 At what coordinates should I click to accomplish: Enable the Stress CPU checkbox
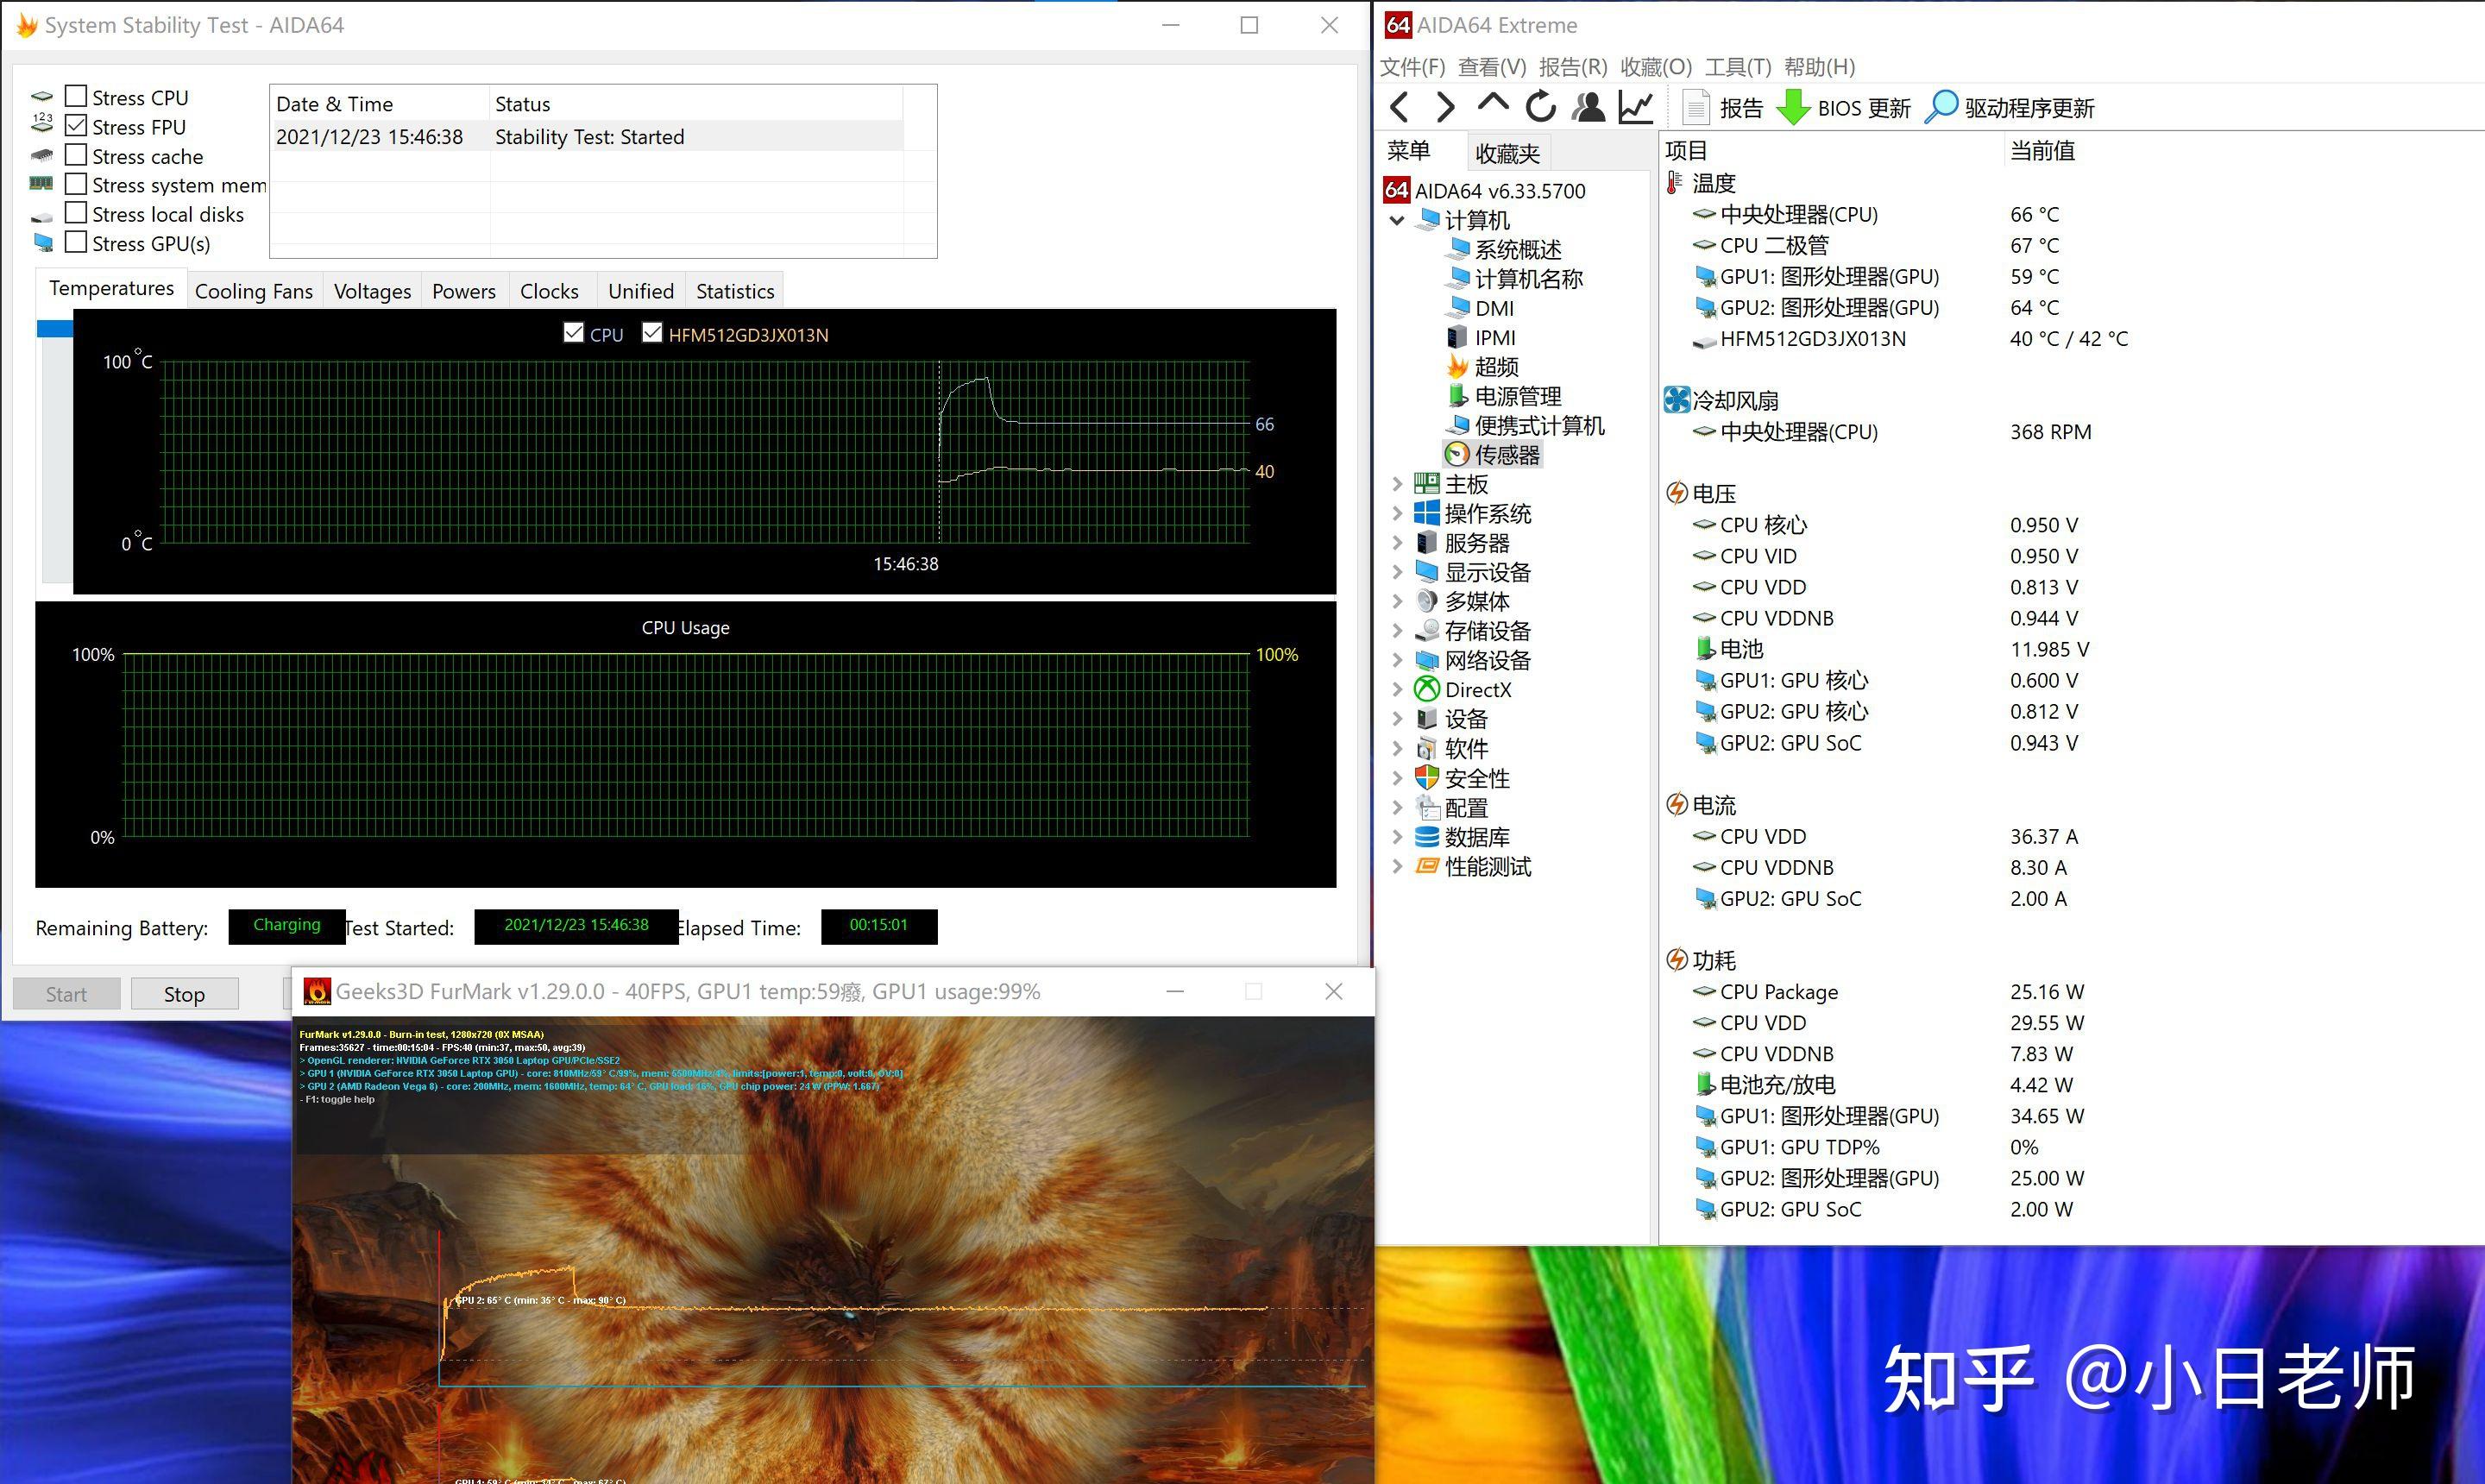pyautogui.click(x=76, y=97)
